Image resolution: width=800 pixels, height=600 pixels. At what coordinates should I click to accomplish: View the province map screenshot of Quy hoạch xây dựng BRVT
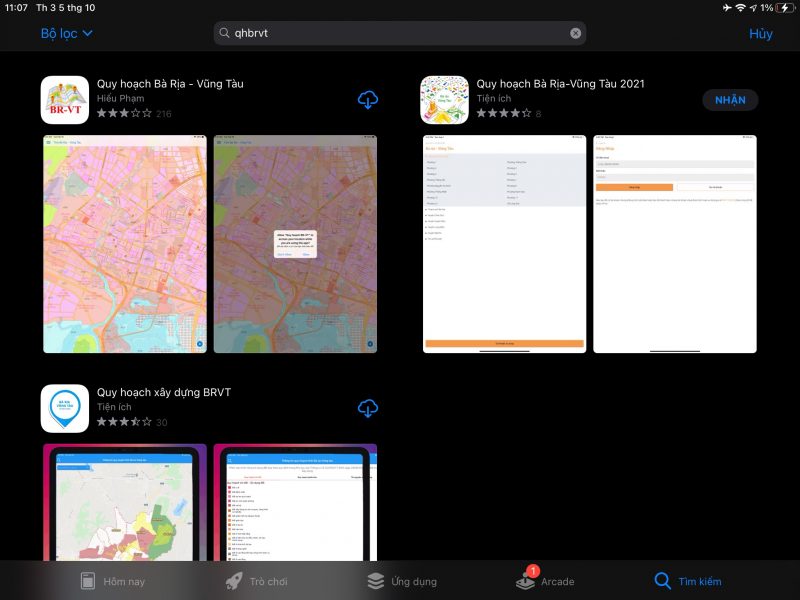125,503
